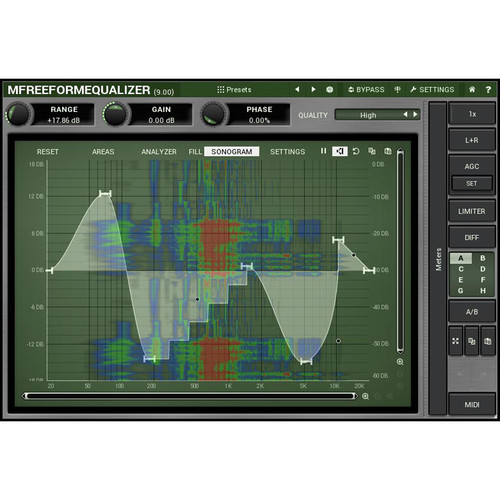Click the A/B compare button
The height and width of the screenshot is (500, 500).
click(x=472, y=312)
